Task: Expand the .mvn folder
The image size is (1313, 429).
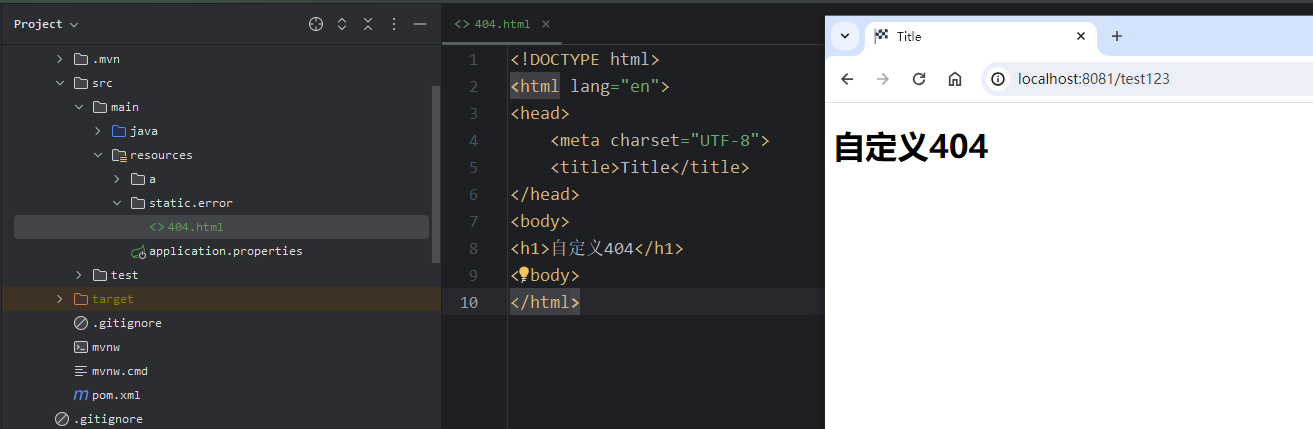Action: pyautogui.click(x=60, y=59)
